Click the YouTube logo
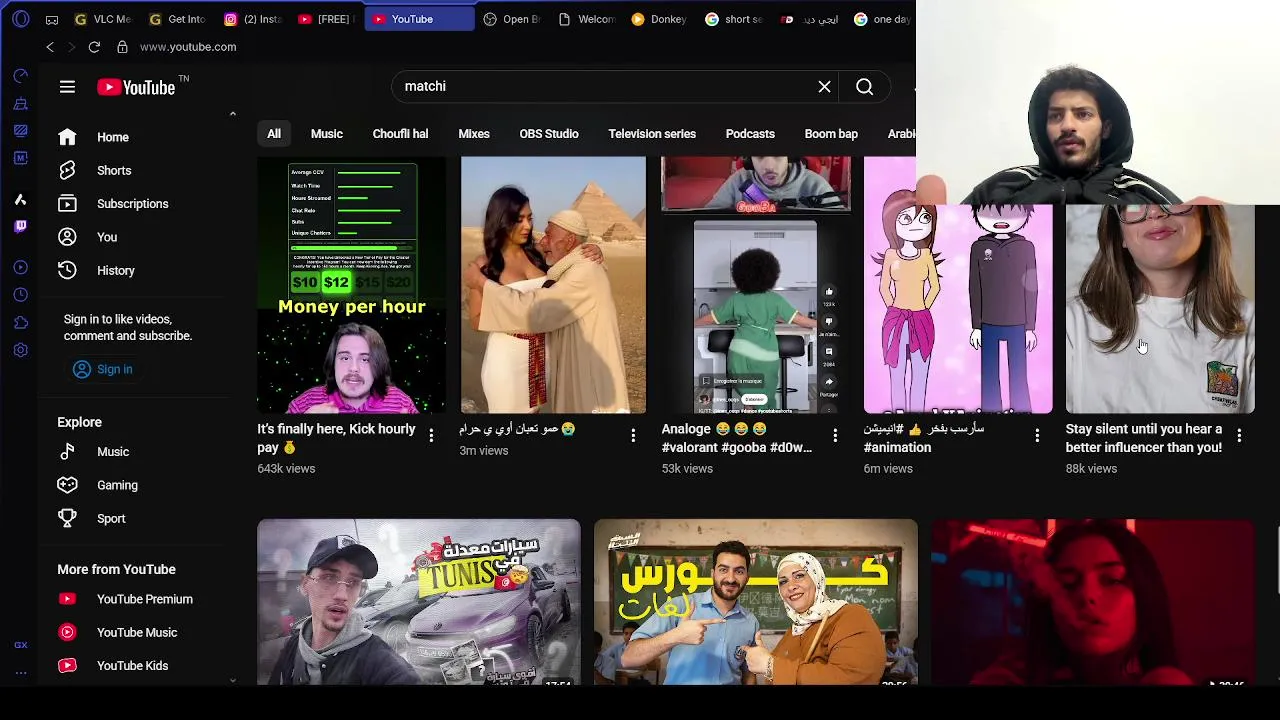1280x720 pixels. pyautogui.click(x=136, y=88)
